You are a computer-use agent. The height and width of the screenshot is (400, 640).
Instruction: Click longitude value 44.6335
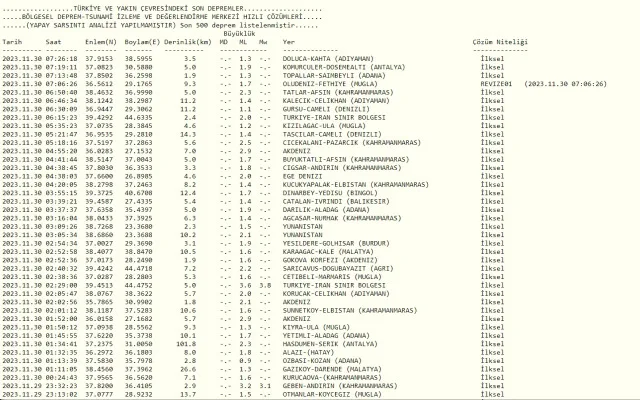click(138, 118)
